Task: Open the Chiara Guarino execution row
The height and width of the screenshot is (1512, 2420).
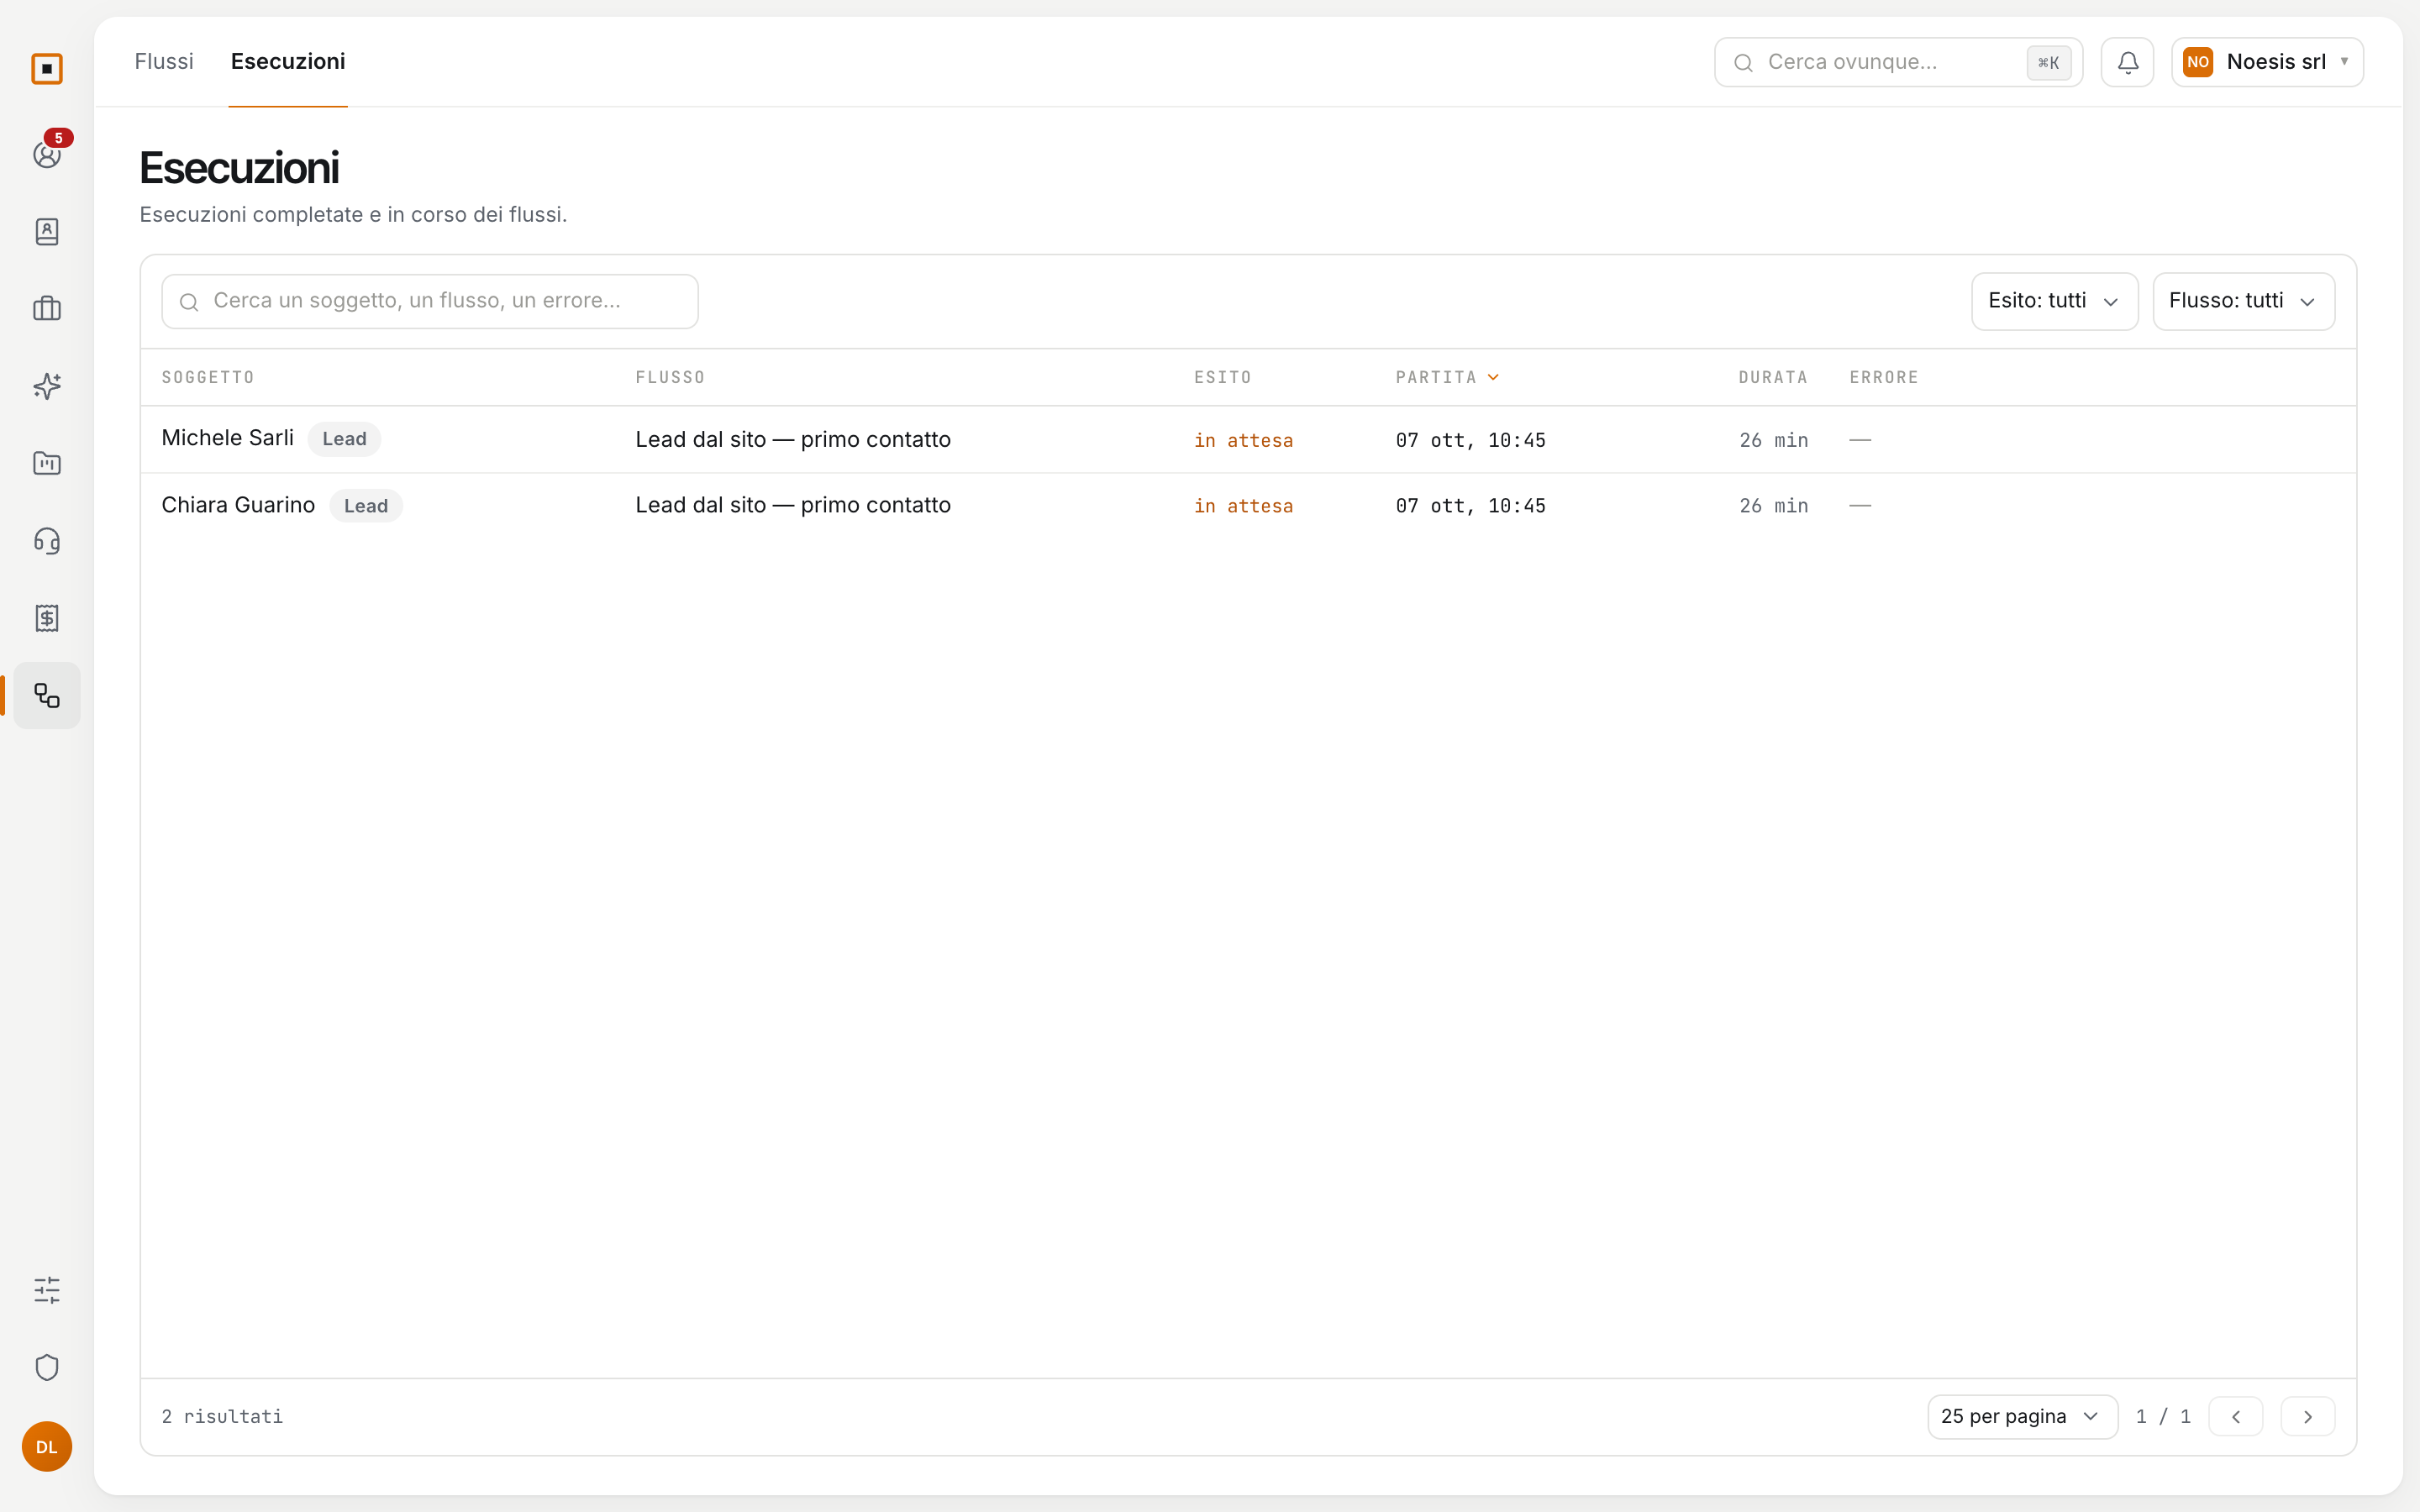Action: [1248, 505]
